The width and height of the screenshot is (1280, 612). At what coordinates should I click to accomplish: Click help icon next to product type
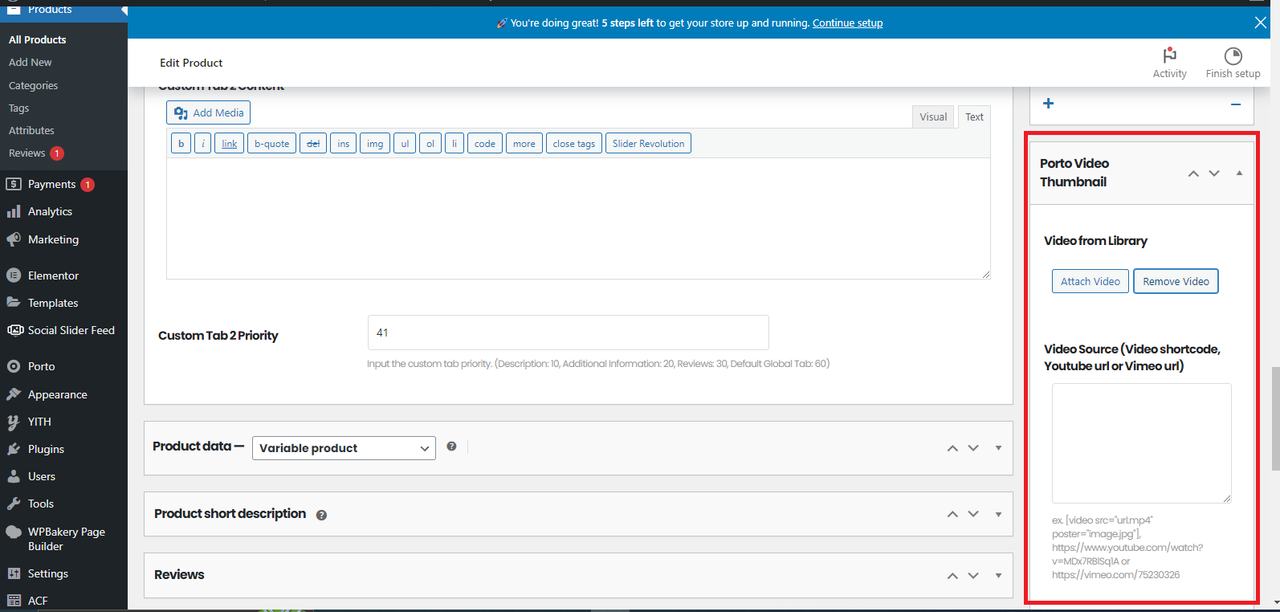click(452, 446)
